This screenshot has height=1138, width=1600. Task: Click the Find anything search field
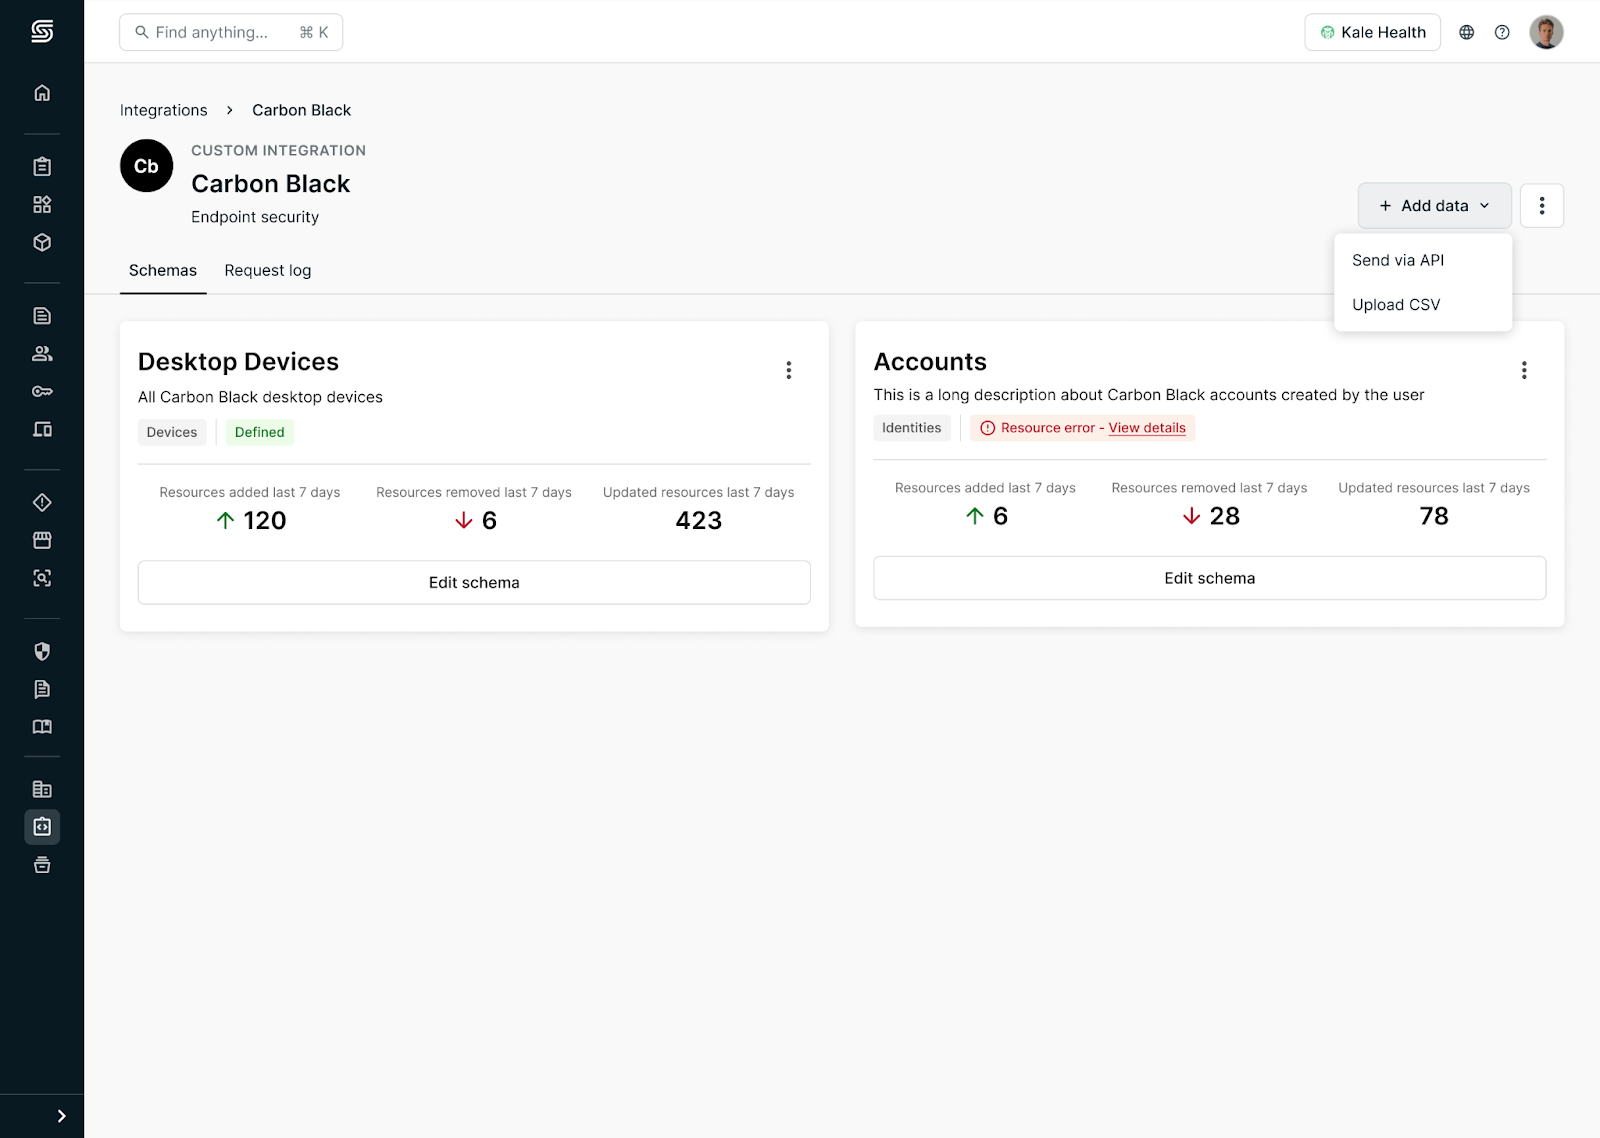tap(231, 32)
